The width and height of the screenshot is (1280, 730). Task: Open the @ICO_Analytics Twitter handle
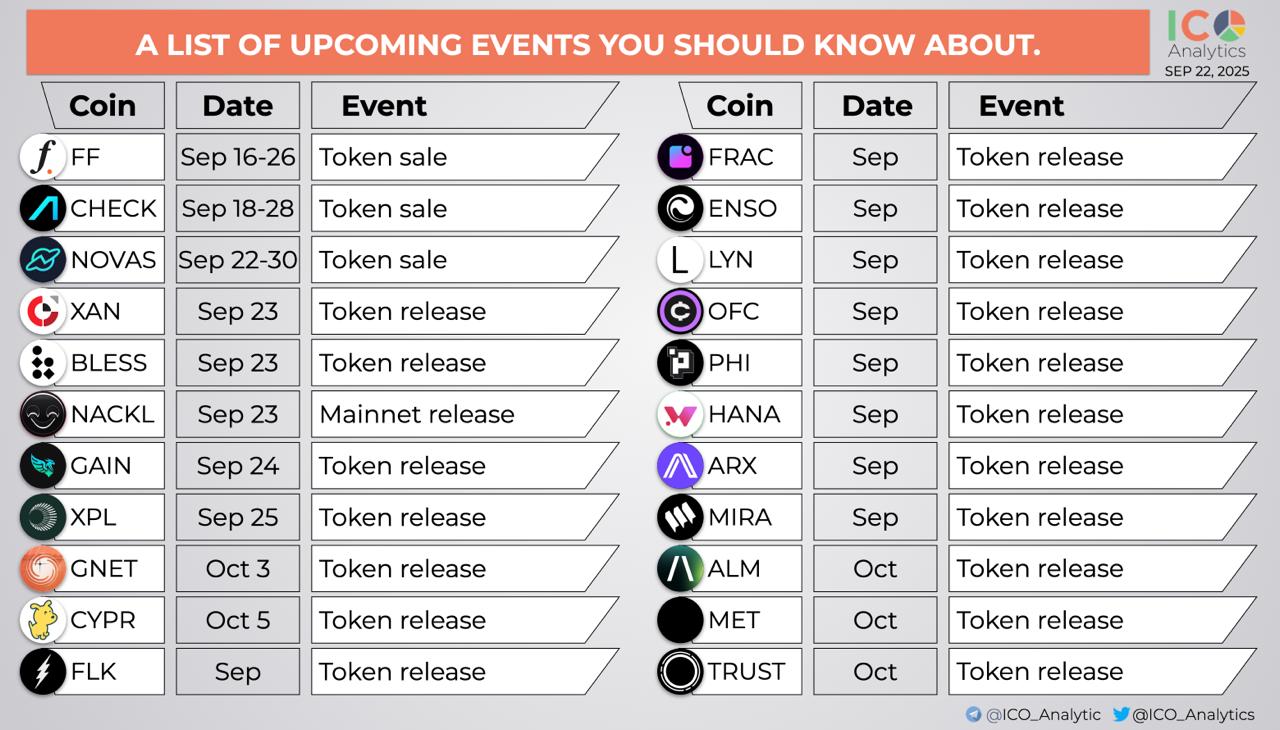(1193, 714)
